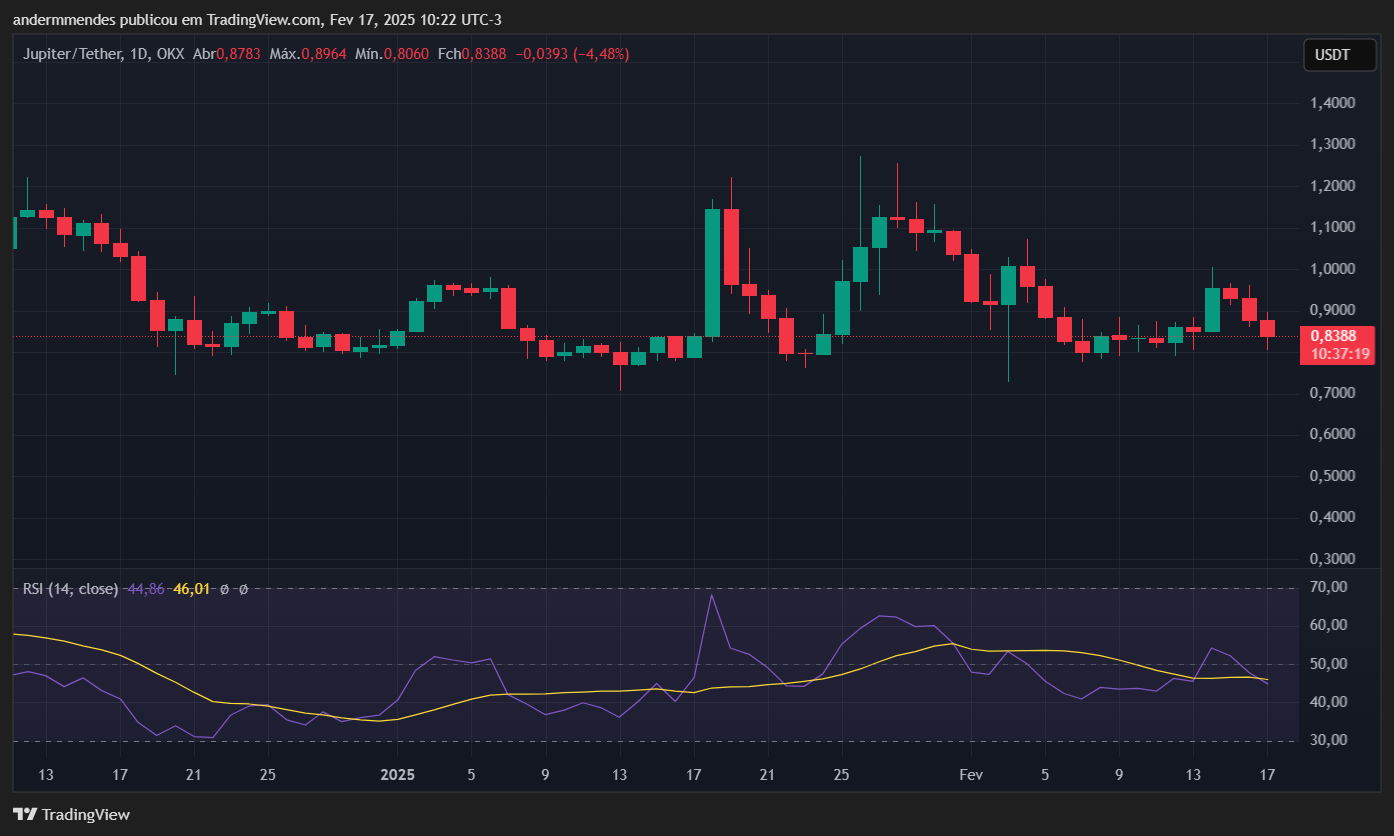Click the USDT currency button
The height and width of the screenshot is (836, 1394).
[1340, 55]
